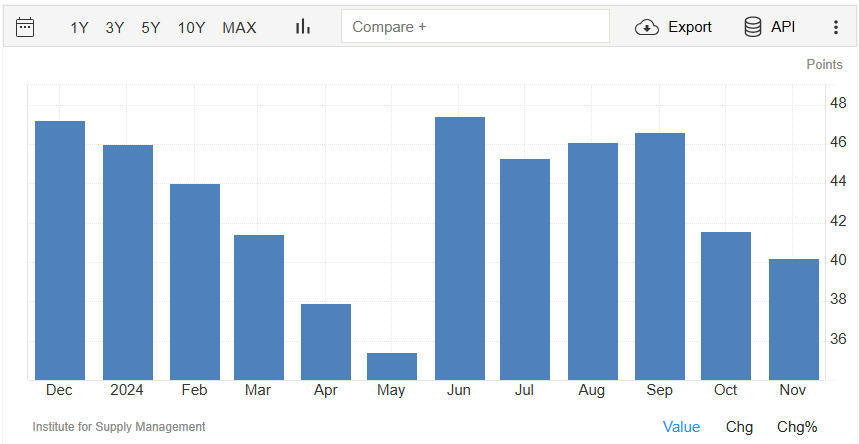Image resolution: width=859 pixels, height=444 pixels.
Task: Switch chart to Value view
Action: point(681,427)
